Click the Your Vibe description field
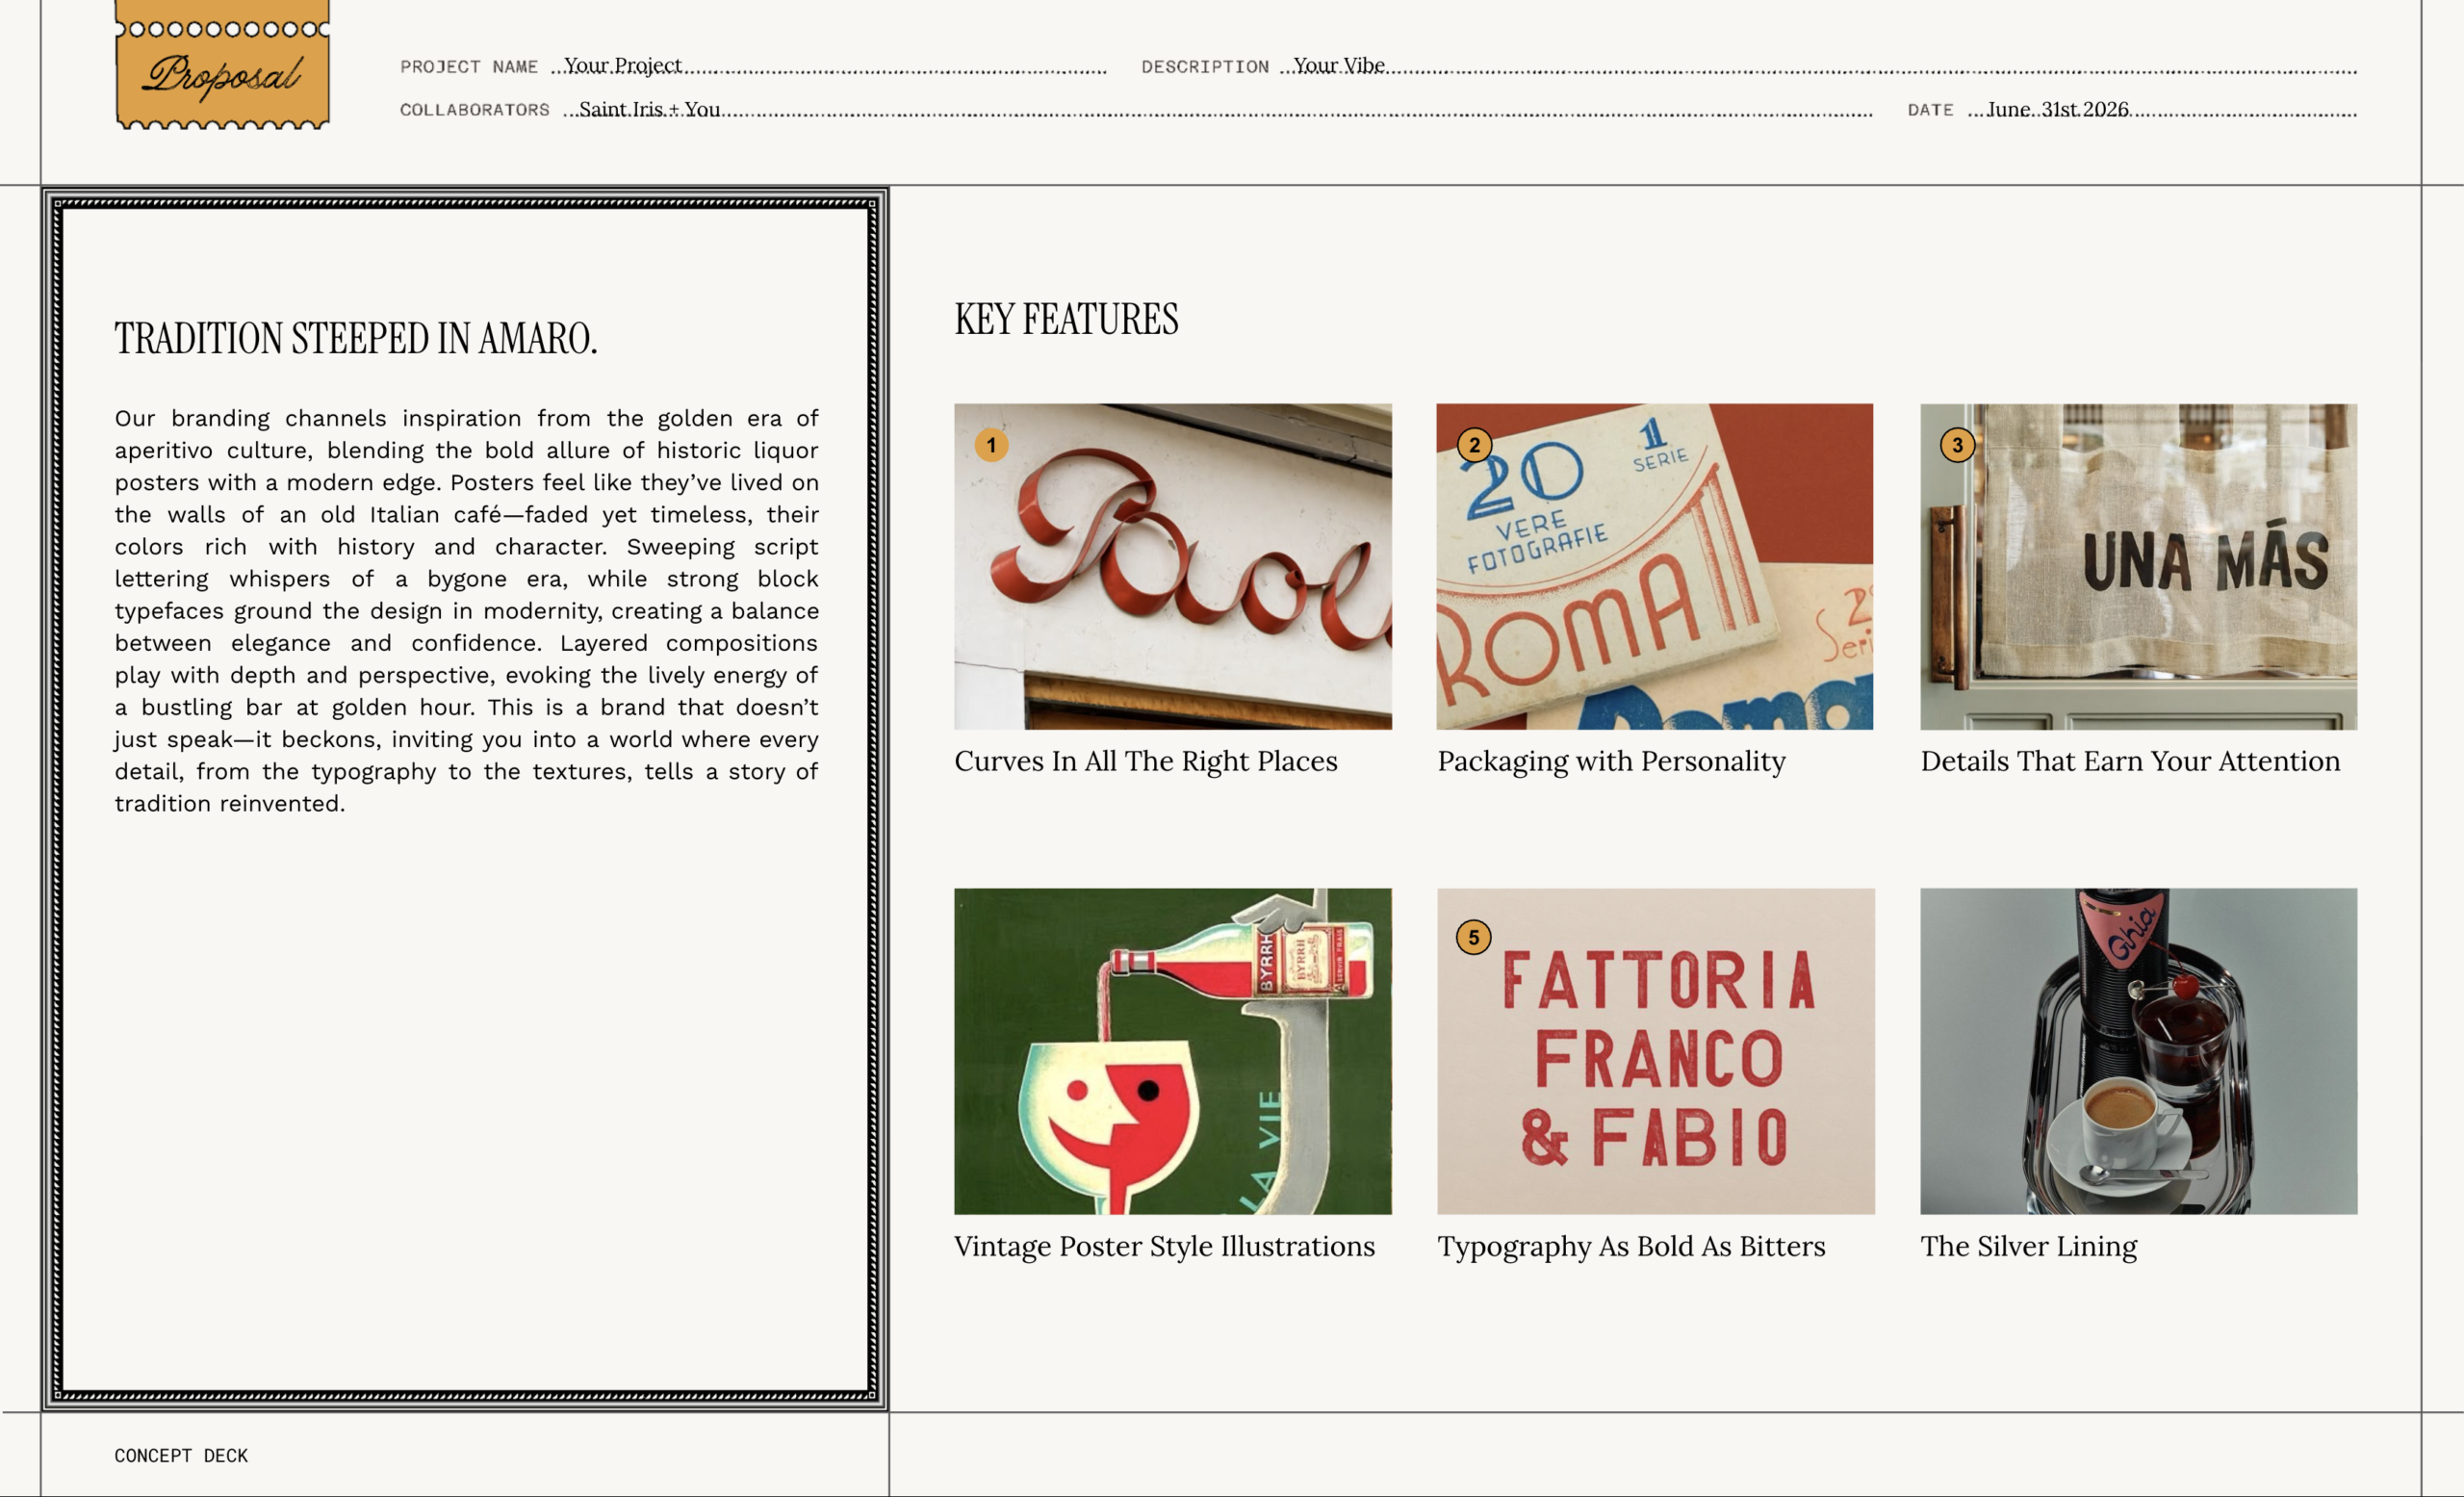The height and width of the screenshot is (1497, 2464). (x=1818, y=66)
